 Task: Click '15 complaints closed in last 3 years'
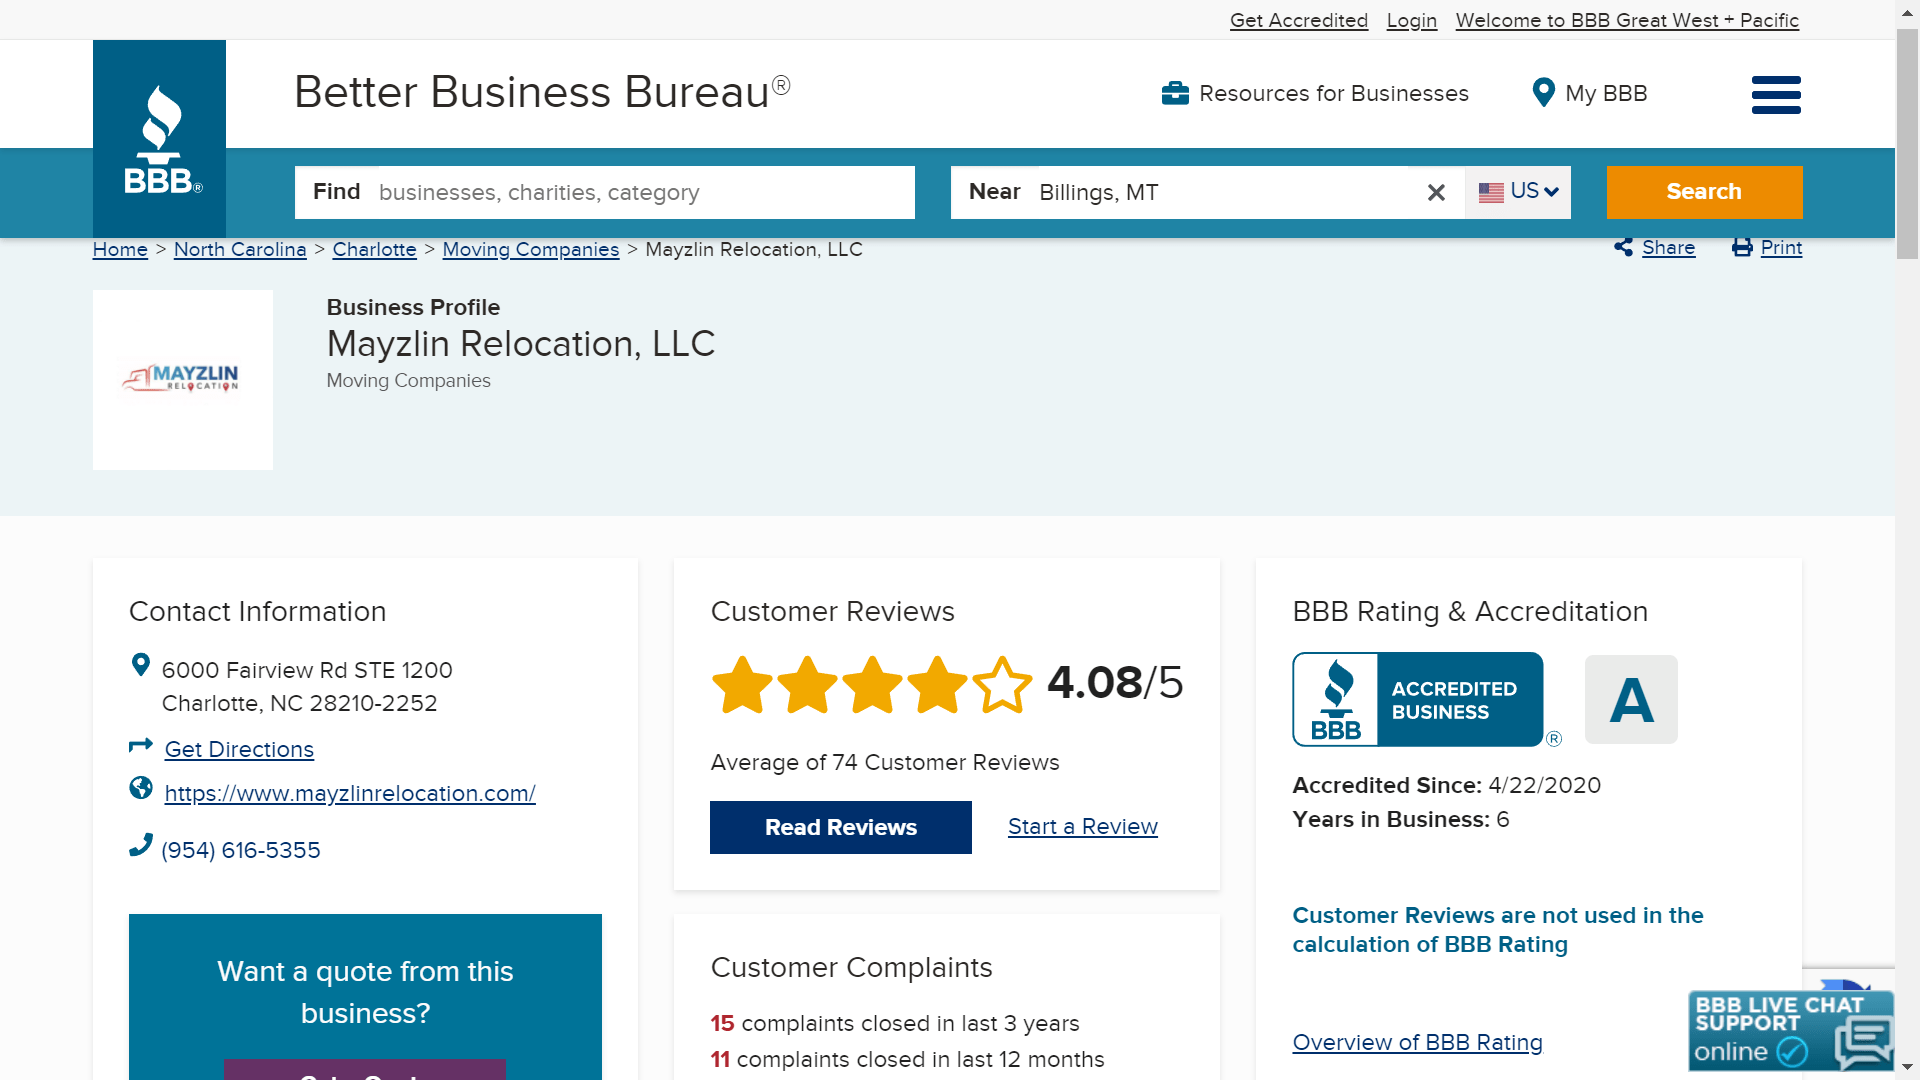pyautogui.click(x=895, y=1023)
